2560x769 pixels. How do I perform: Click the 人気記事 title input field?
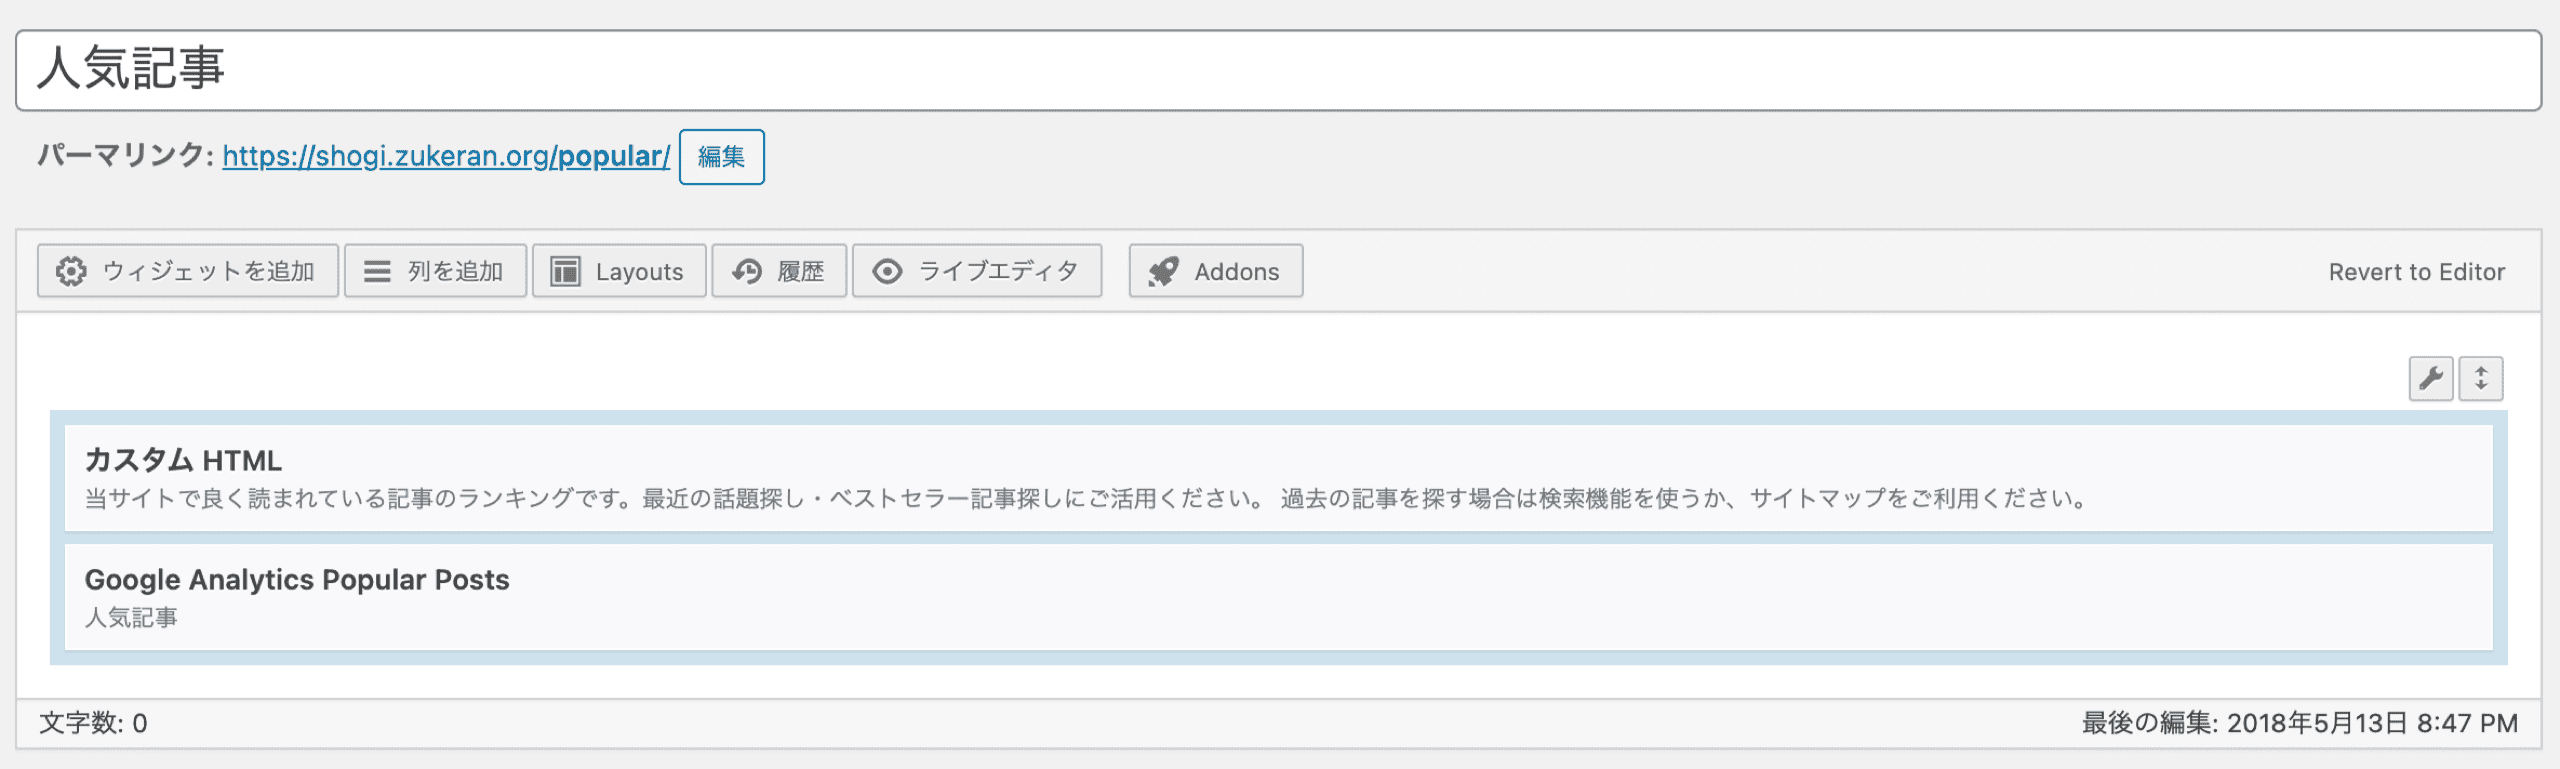(x=1278, y=70)
